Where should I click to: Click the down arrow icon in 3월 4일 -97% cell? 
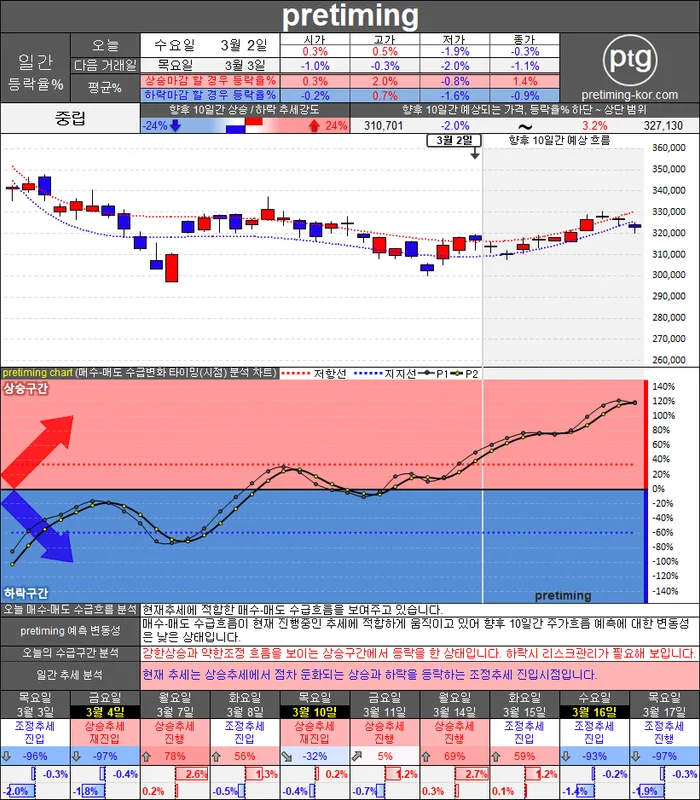[76, 756]
